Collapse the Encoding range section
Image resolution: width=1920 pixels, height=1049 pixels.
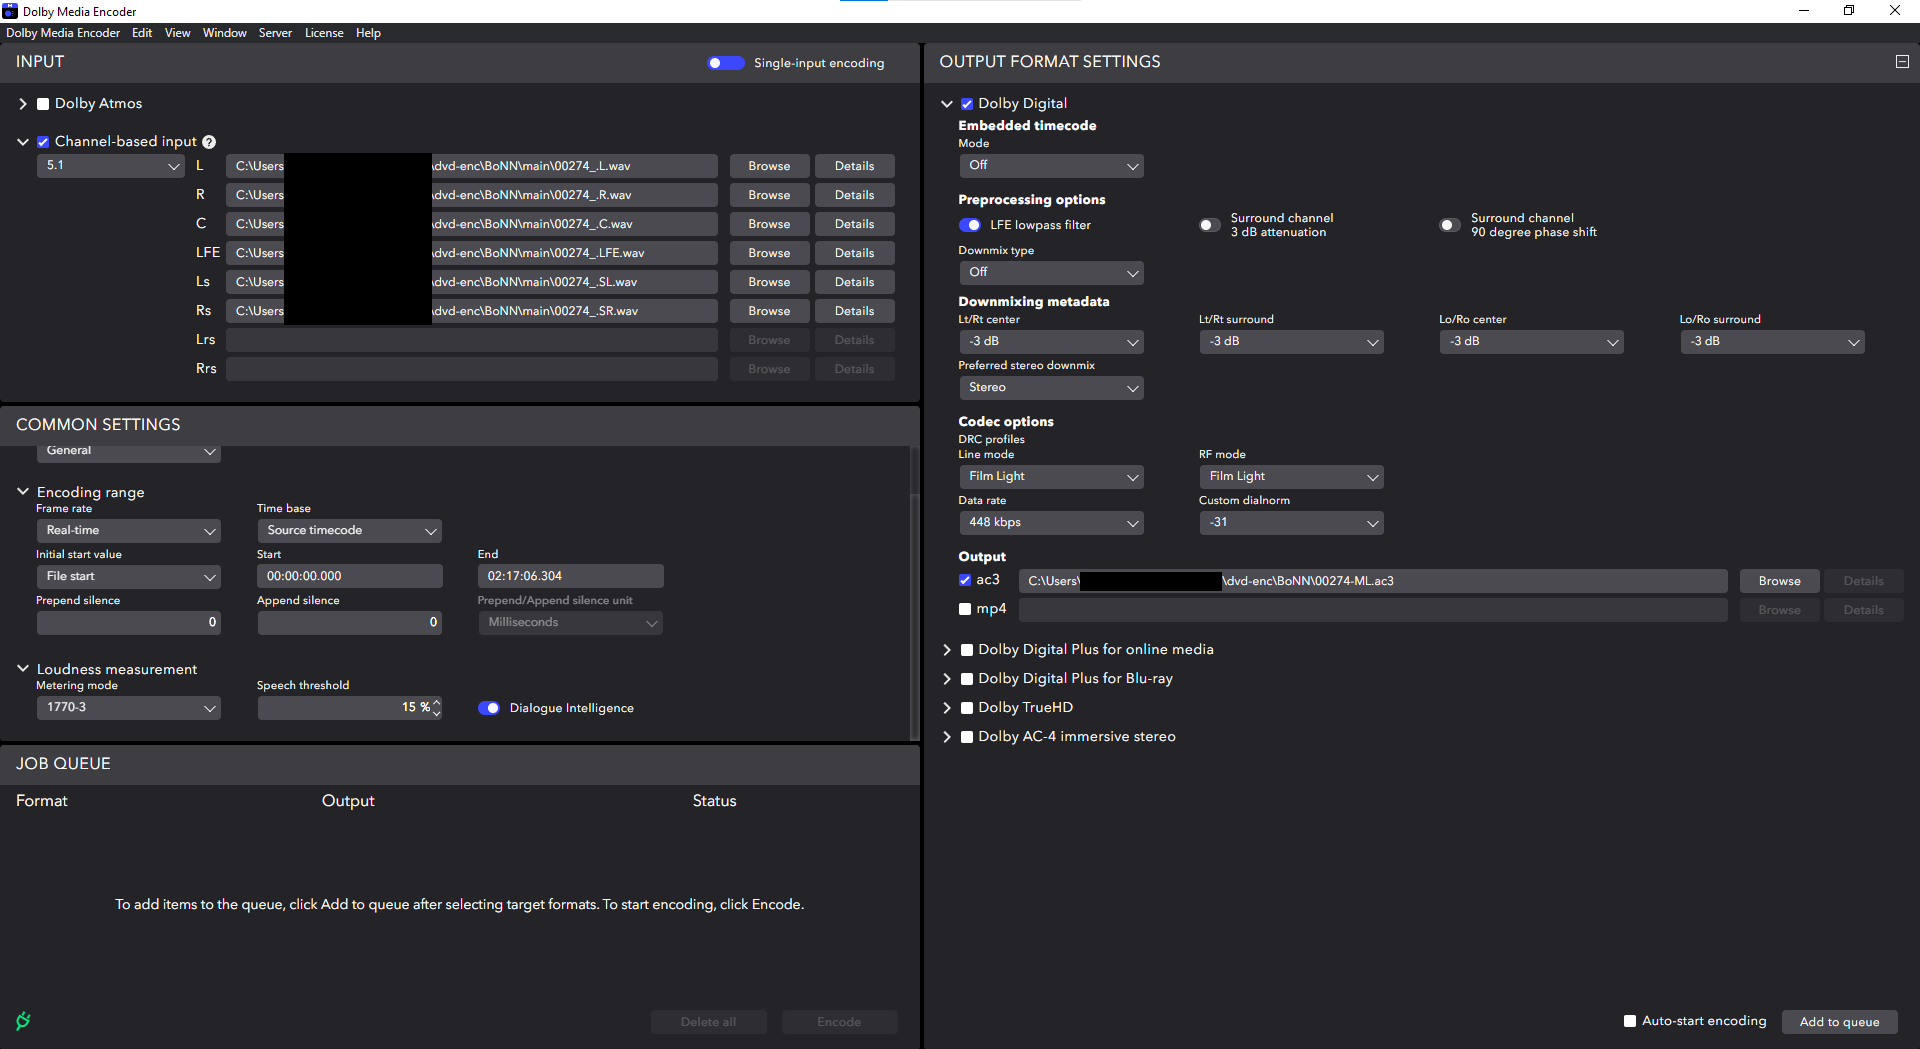pyautogui.click(x=23, y=492)
